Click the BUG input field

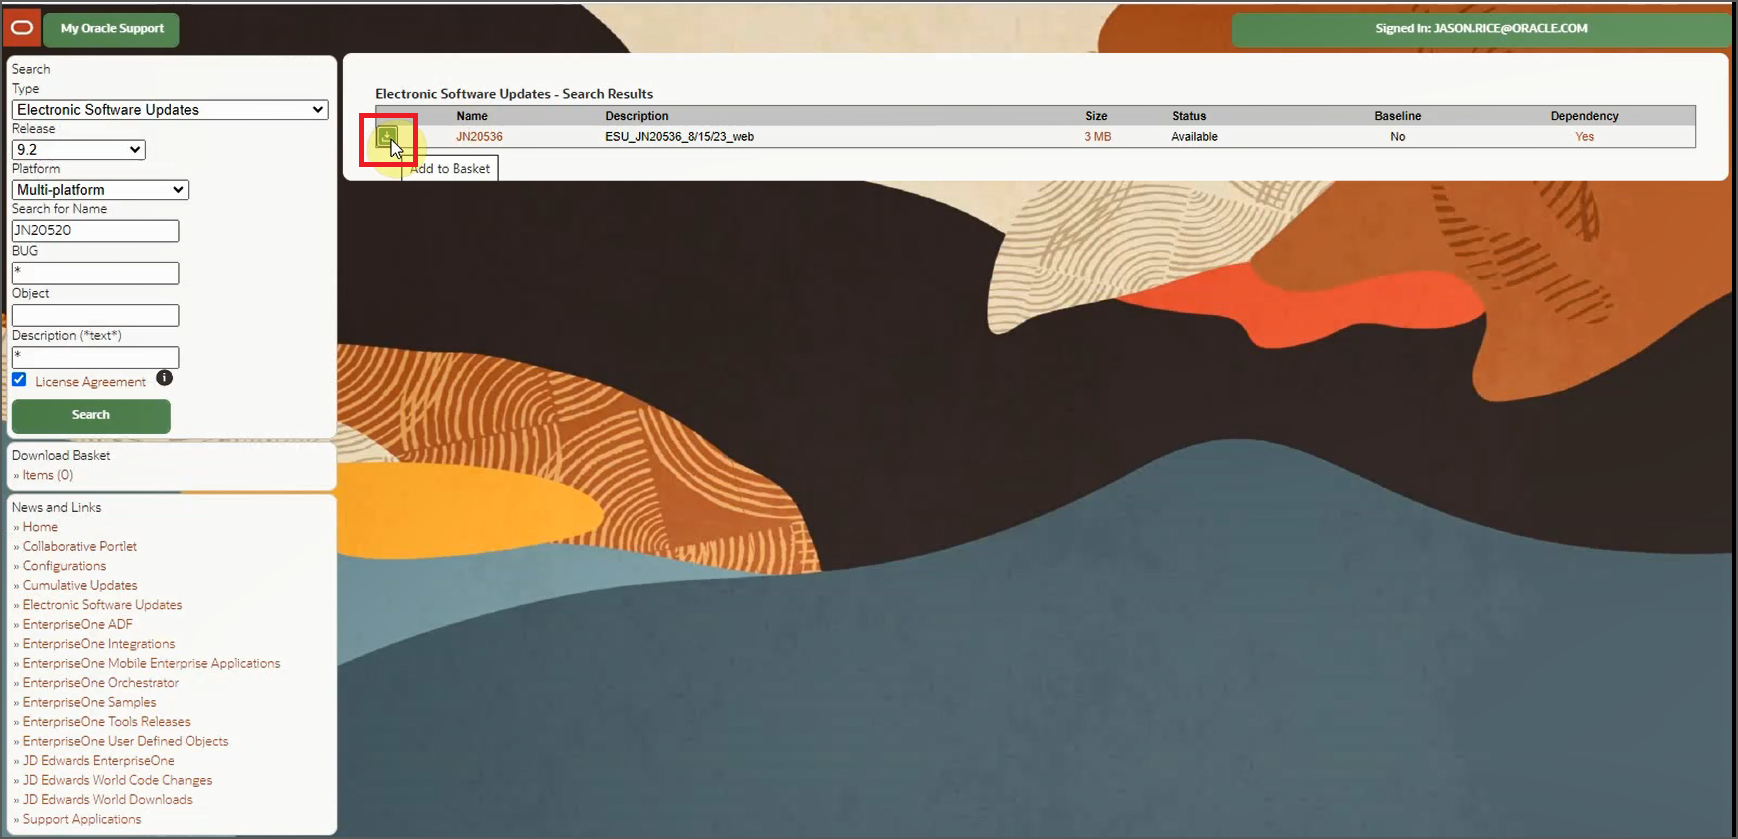(95, 273)
